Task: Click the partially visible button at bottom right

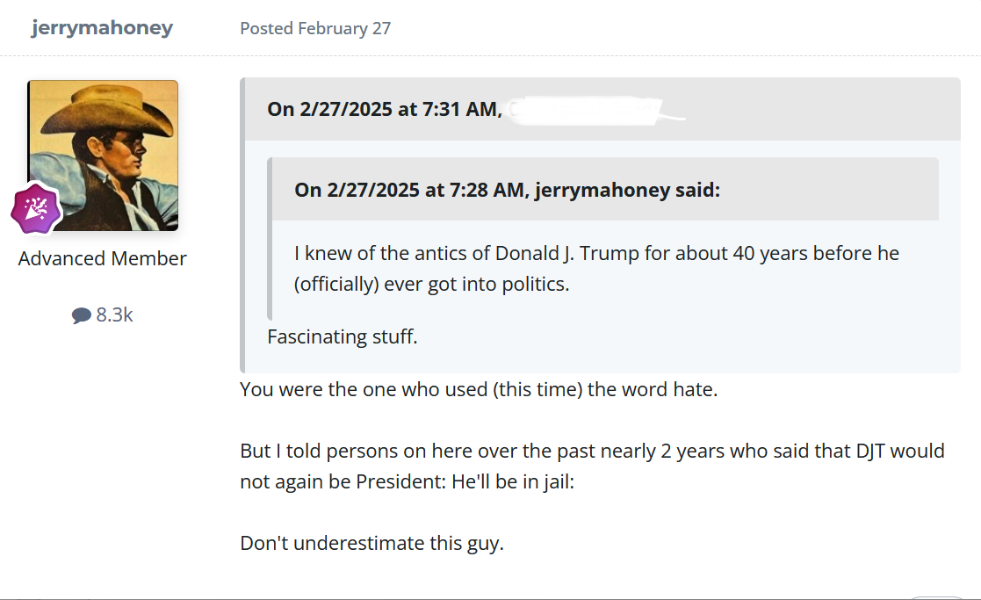Action: click(x=938, y=596)
